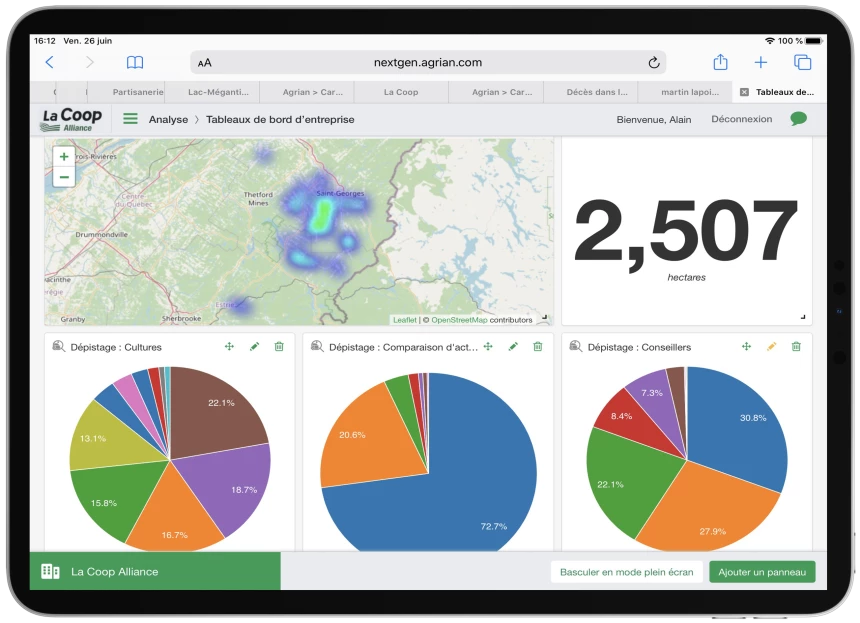Click Basculer en mode plein écran
Screen dimensions: 860x623
pos(626,572)
